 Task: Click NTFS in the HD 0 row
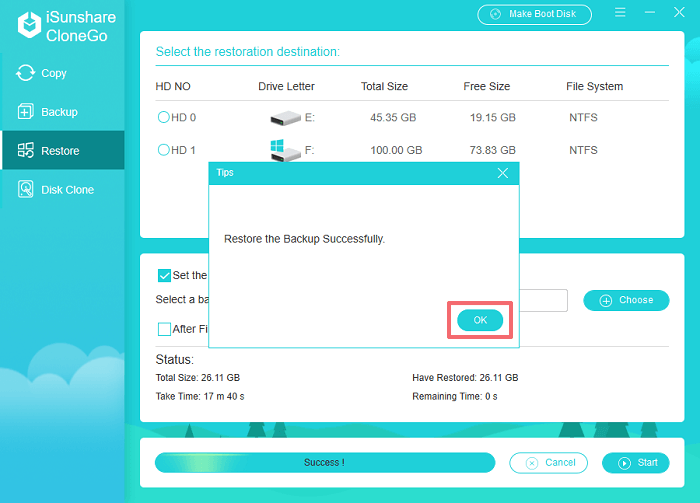point(583,118)
